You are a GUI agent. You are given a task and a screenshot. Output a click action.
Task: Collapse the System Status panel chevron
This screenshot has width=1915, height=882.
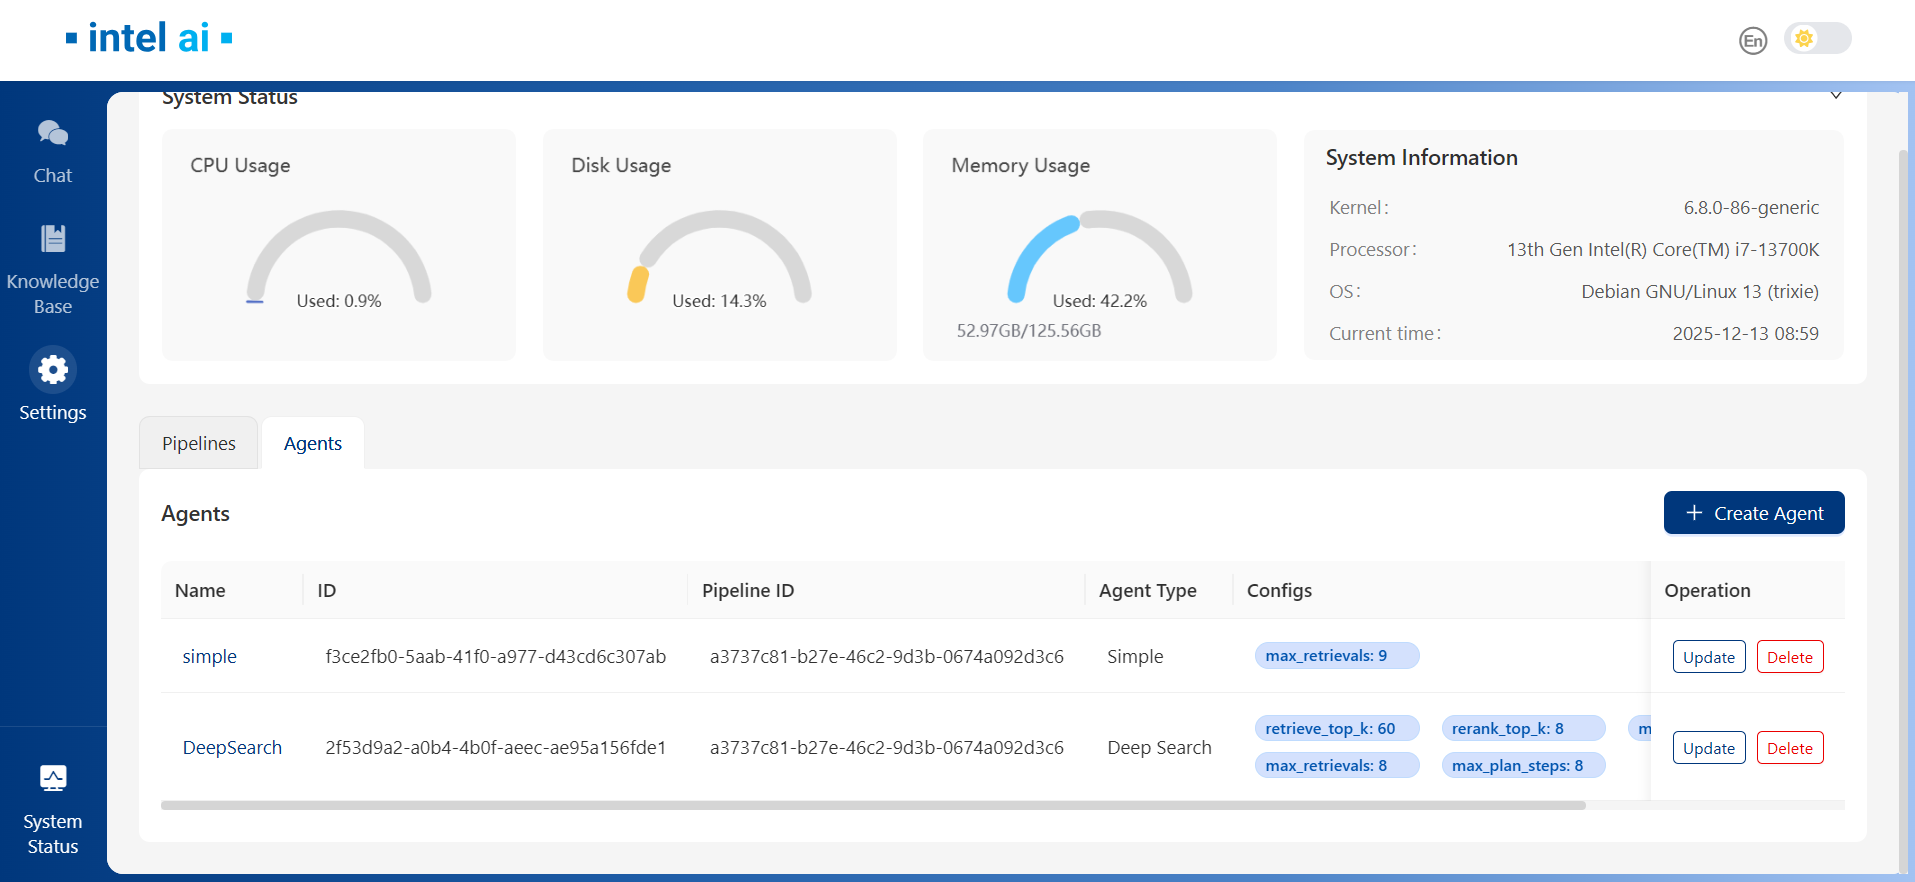(1836, 96)
